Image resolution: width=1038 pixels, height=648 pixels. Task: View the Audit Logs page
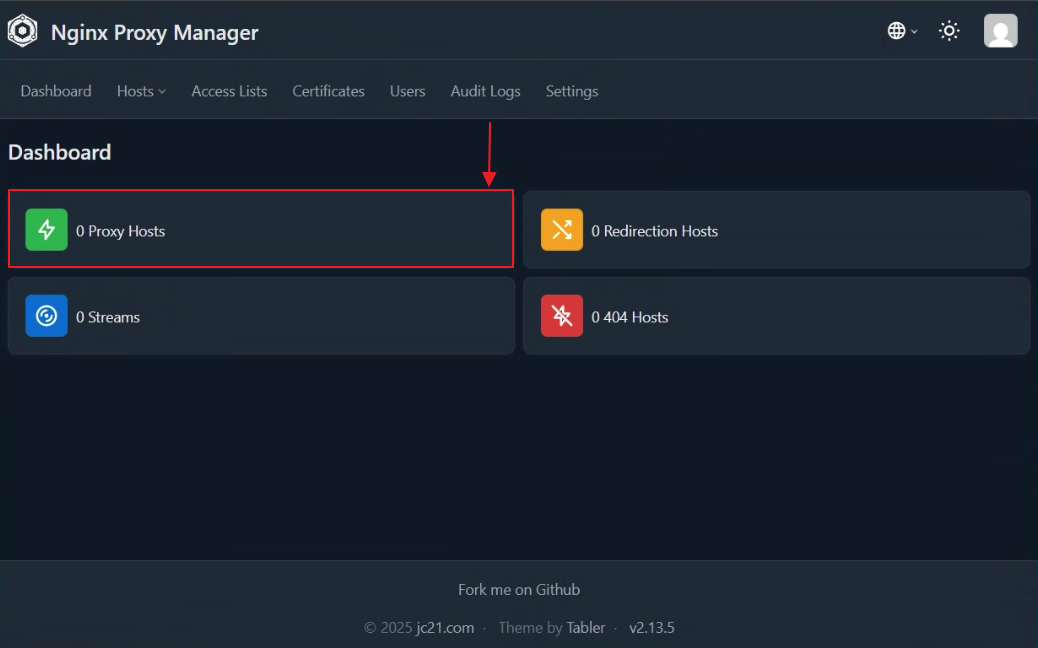(x=485, y=91)
